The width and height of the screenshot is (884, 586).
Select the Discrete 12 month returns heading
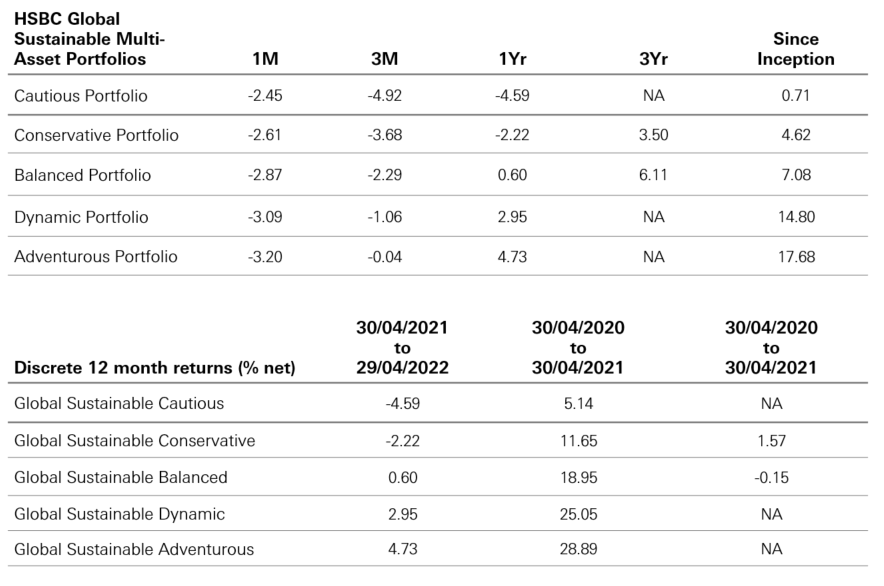(x=155, y=367)
